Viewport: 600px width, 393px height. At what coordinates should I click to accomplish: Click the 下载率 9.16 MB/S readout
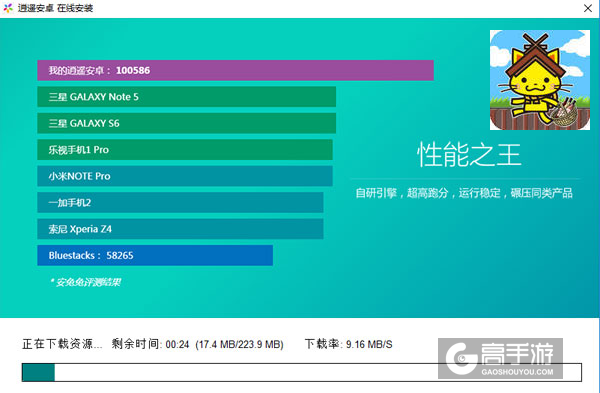[349, 344]
